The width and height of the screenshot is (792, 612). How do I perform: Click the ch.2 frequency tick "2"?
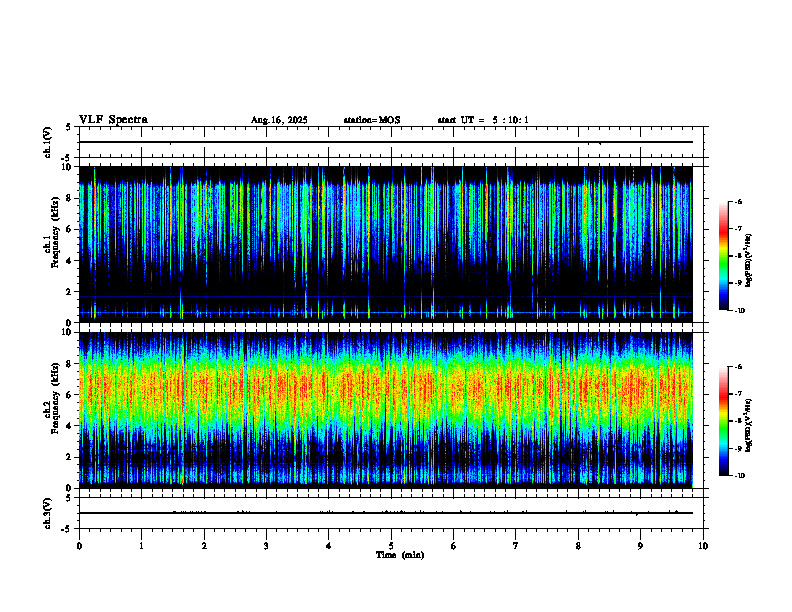click(x=70, y=457)
